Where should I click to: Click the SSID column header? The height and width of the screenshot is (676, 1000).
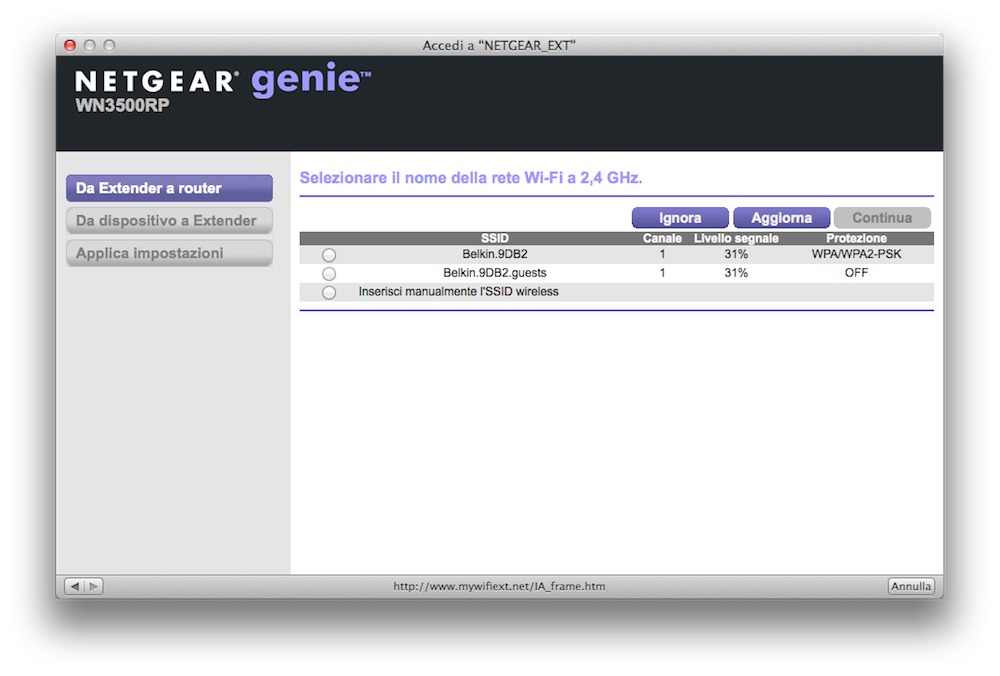pyautogui.click(x=494, y=239)
